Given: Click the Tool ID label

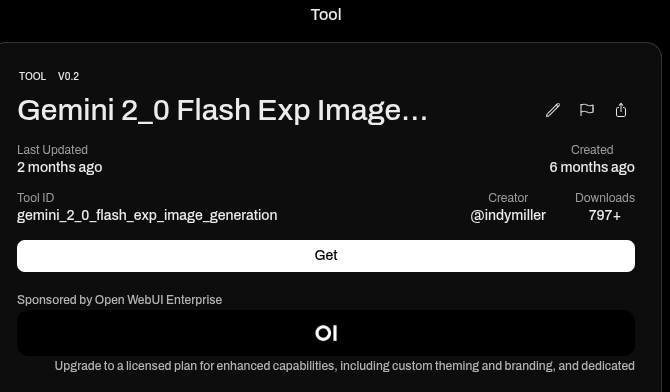Looking at the screenshot, I should click(35, 198).
